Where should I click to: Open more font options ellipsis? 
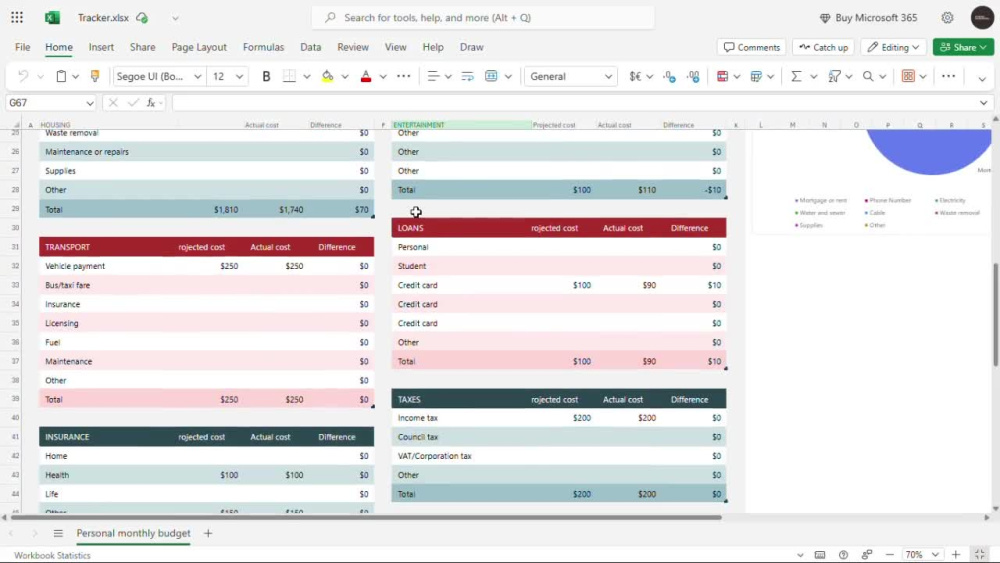point(404,77)
